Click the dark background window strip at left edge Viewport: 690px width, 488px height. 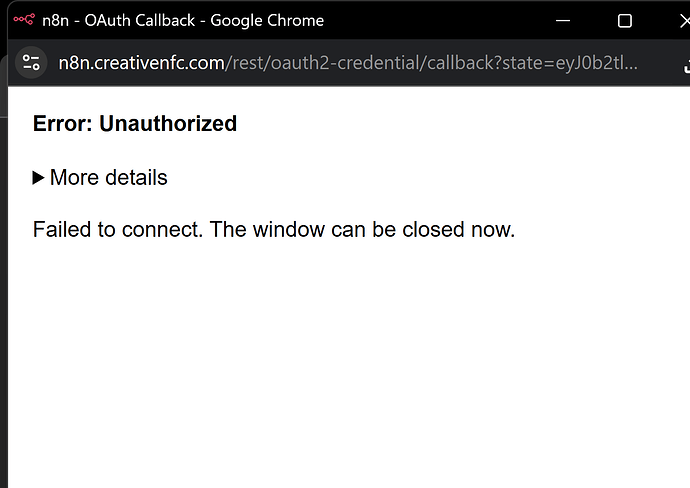point(4,286)
